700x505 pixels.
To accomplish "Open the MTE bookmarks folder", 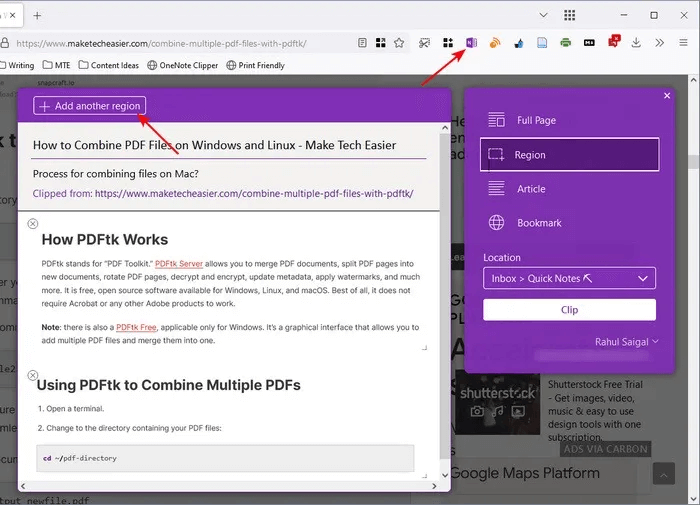I will (57, 65).
